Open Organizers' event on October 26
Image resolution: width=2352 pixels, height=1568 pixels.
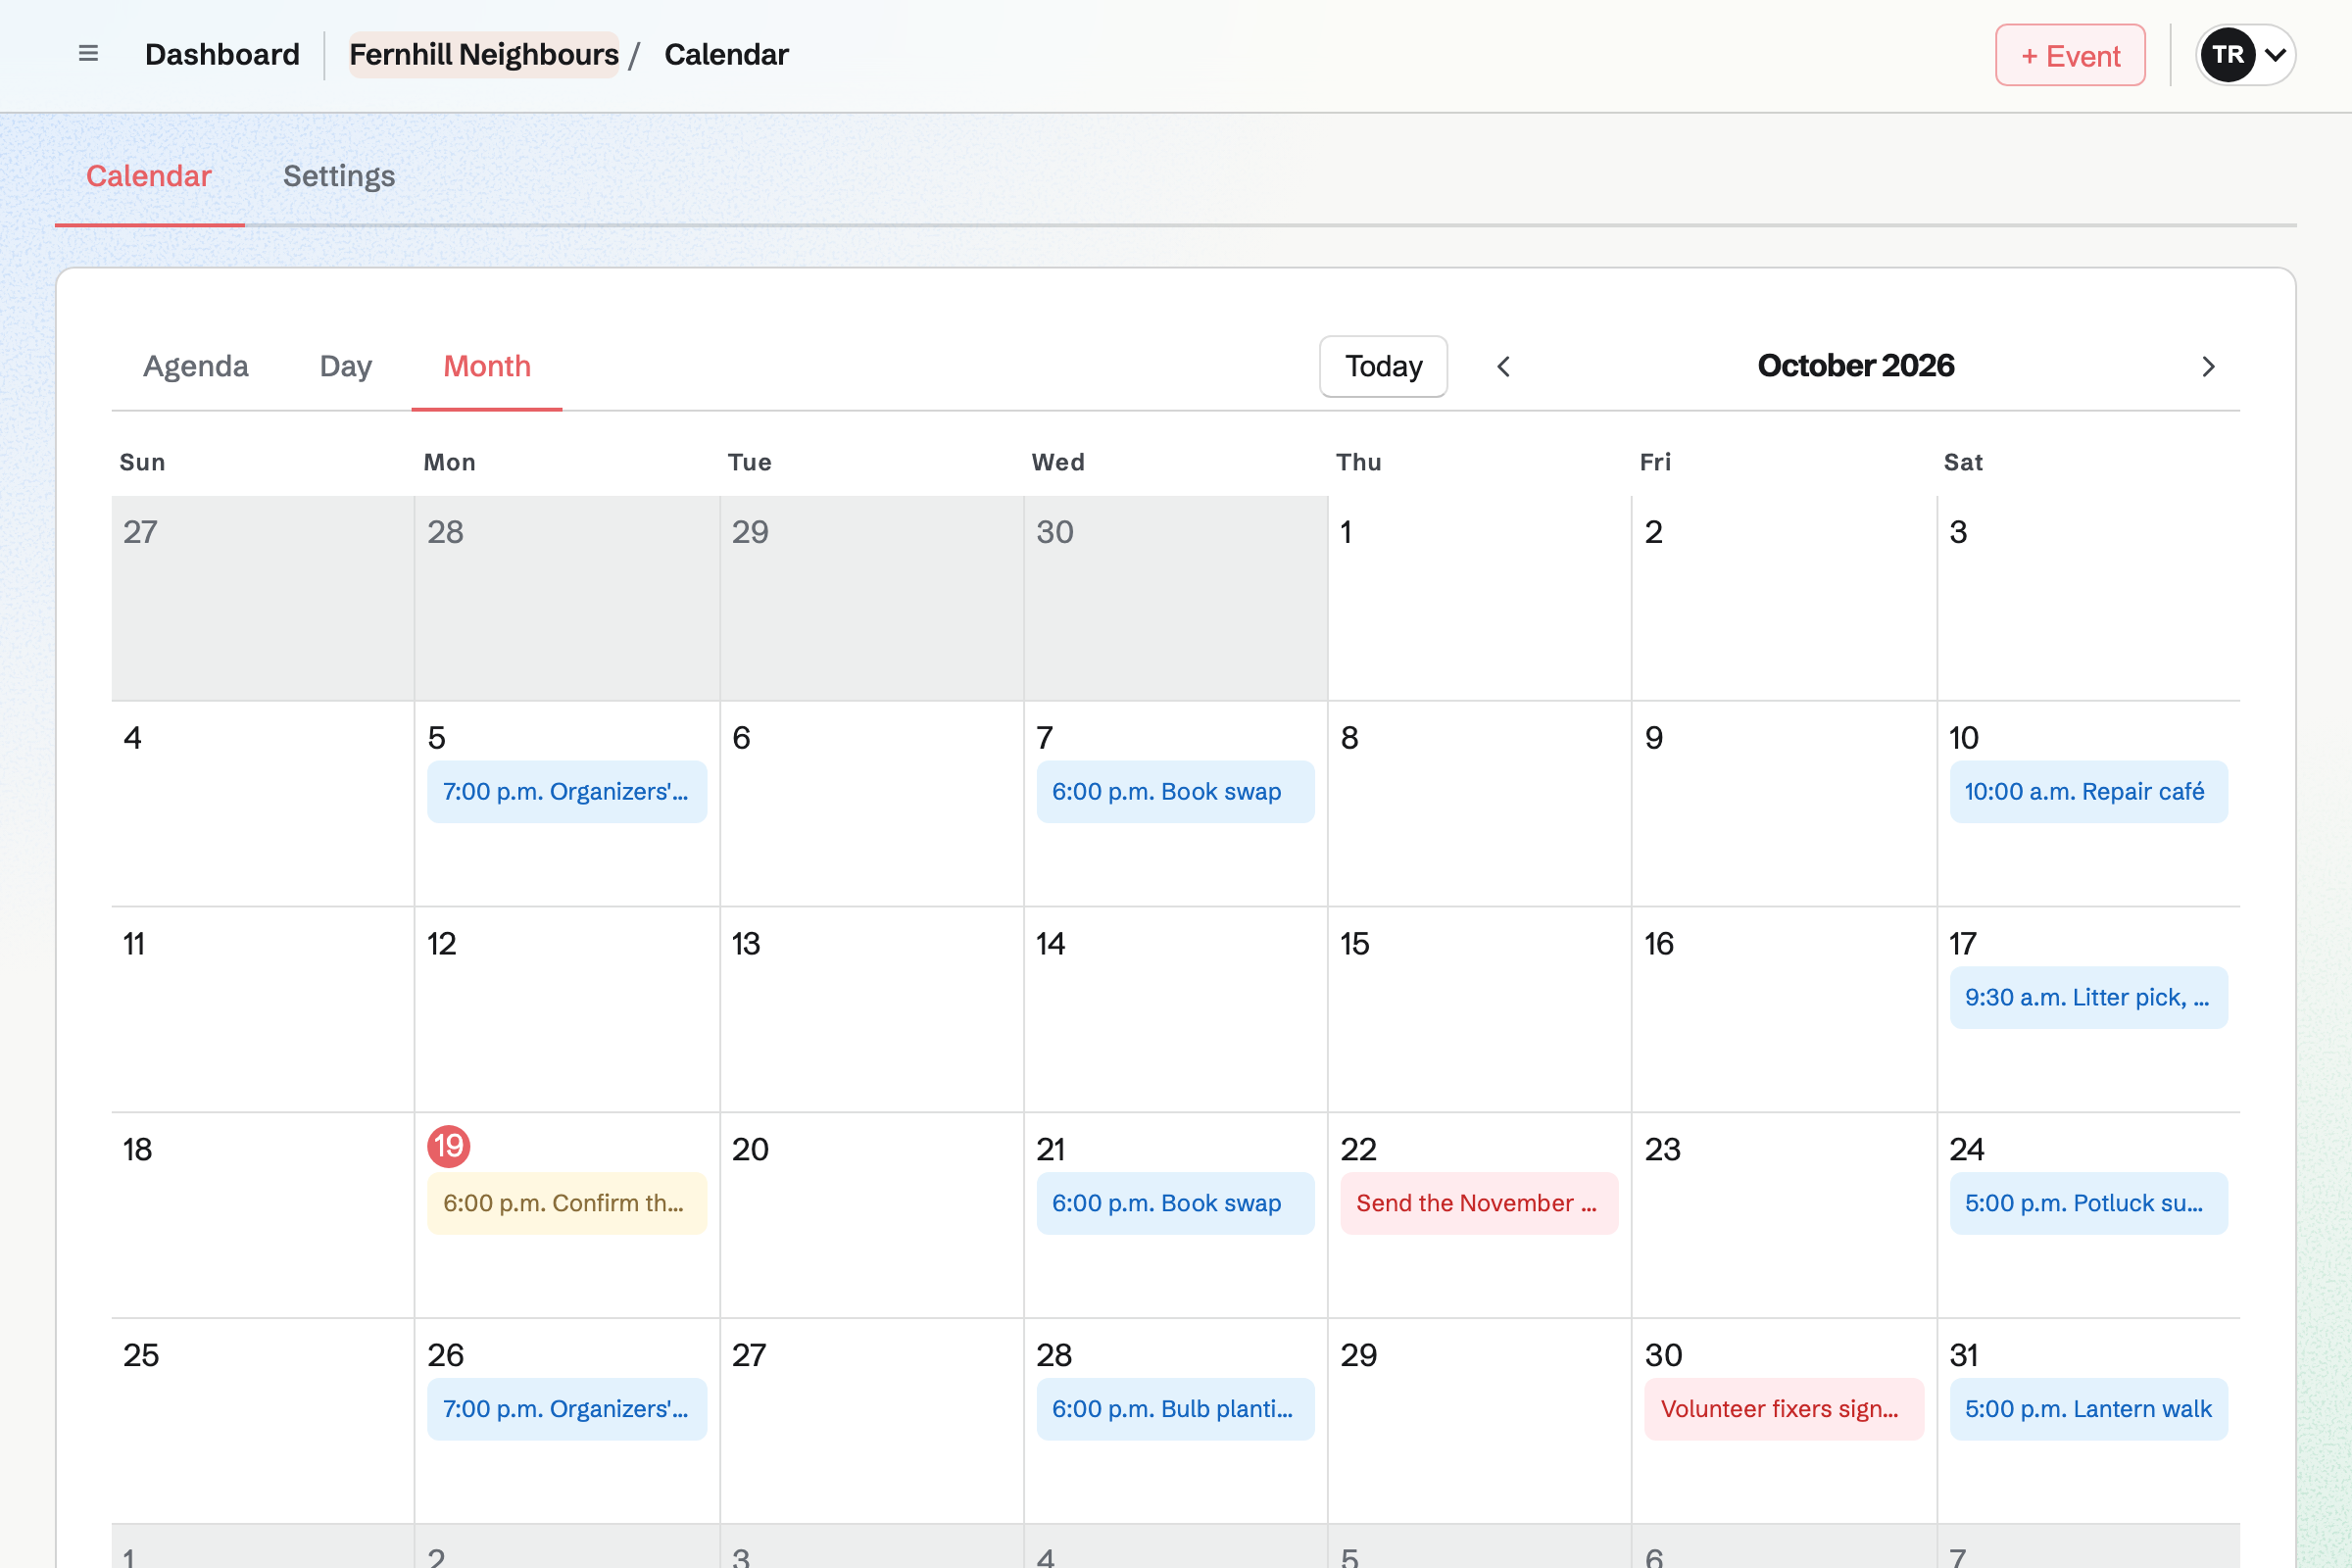pos(567,1410)
